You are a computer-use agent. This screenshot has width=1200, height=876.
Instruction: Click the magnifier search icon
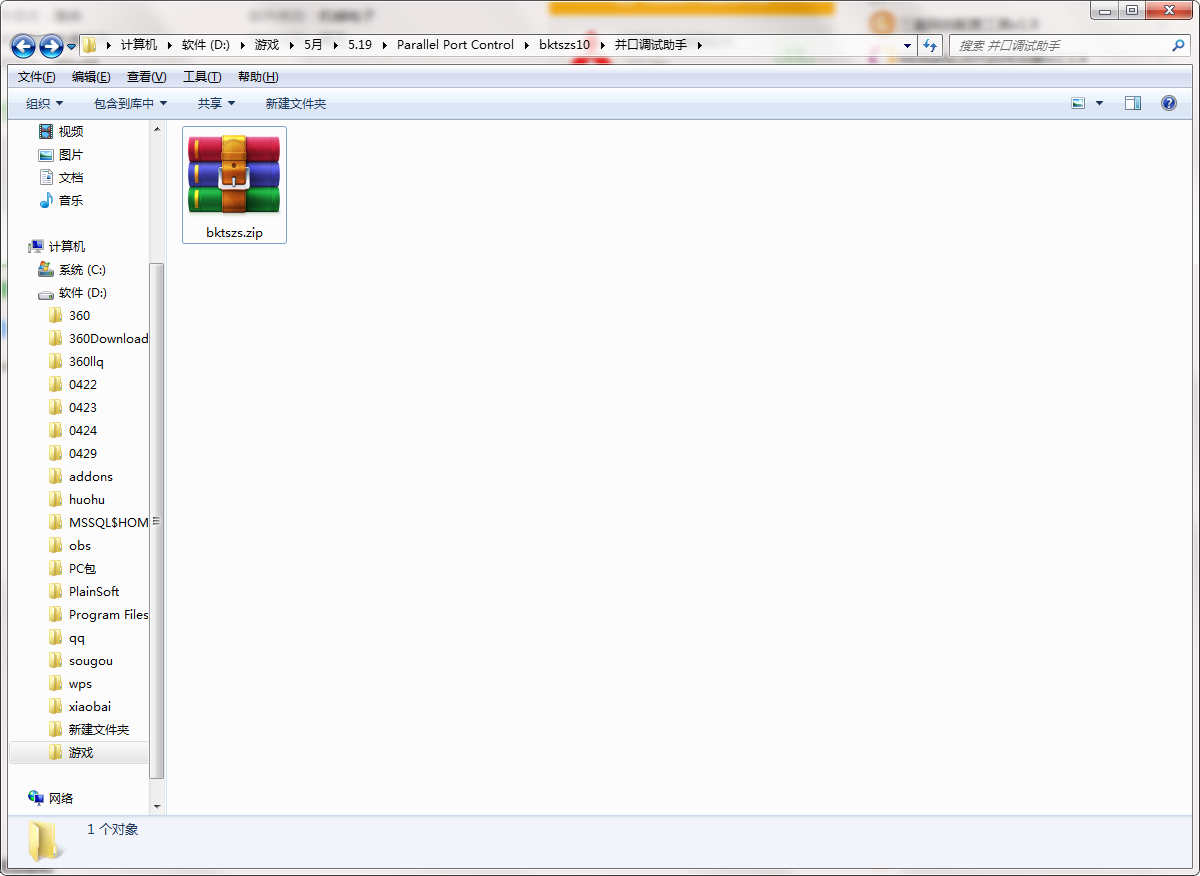point(1178,45)
